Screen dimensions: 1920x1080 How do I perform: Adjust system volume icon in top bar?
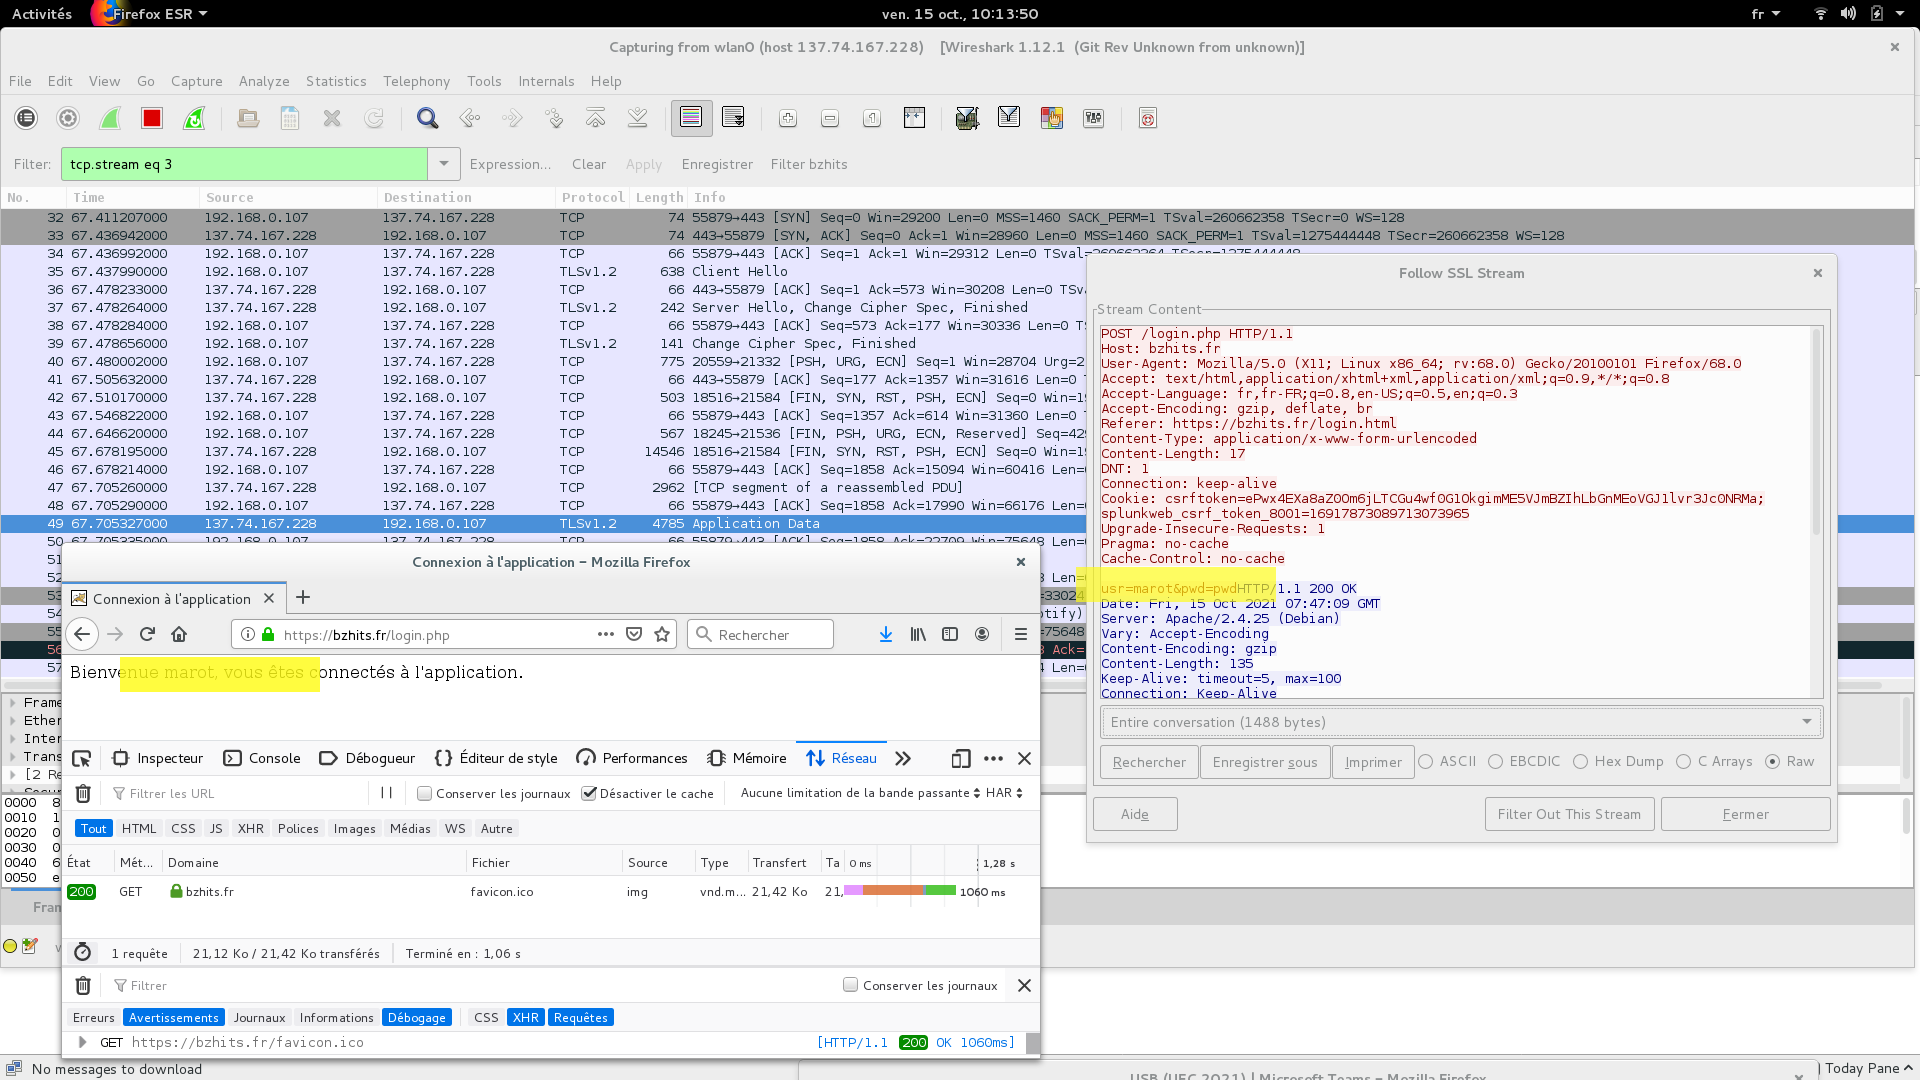(1848, 14)
